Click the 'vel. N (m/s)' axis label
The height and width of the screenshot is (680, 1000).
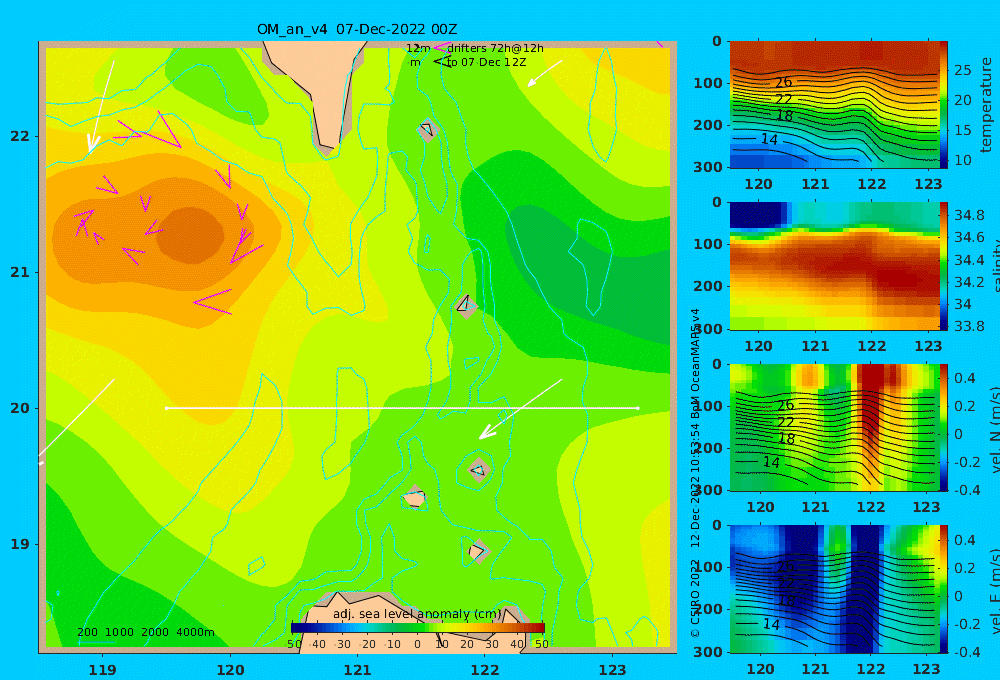click(994, 429)
